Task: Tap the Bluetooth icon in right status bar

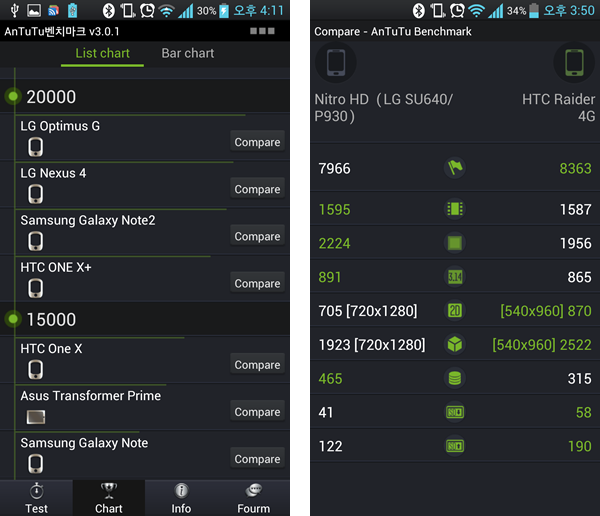Action: coord(418,10)
